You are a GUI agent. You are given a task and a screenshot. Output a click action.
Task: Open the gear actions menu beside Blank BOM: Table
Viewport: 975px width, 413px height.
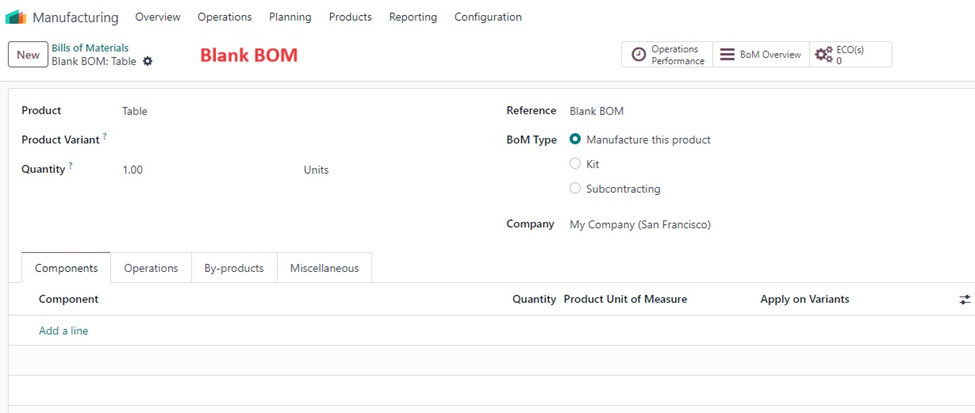point(147,62)
